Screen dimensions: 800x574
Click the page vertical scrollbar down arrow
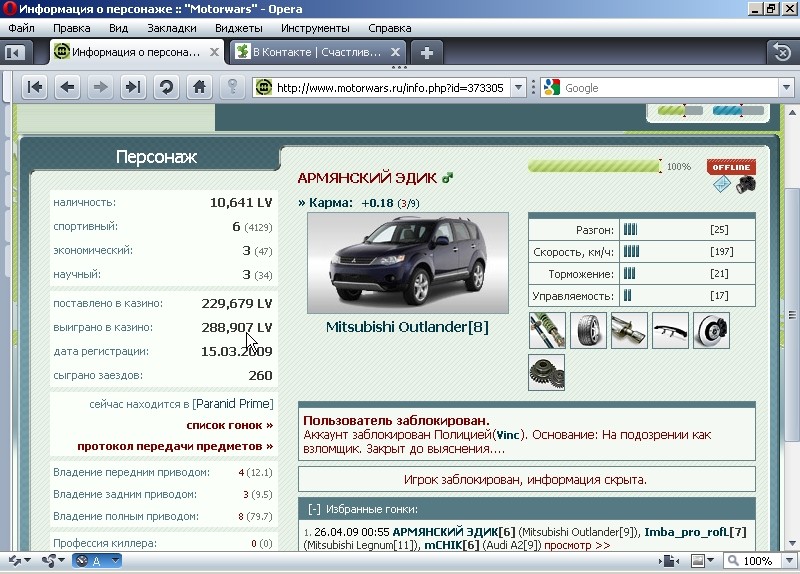pyautogui.click(x=792, y=543)
